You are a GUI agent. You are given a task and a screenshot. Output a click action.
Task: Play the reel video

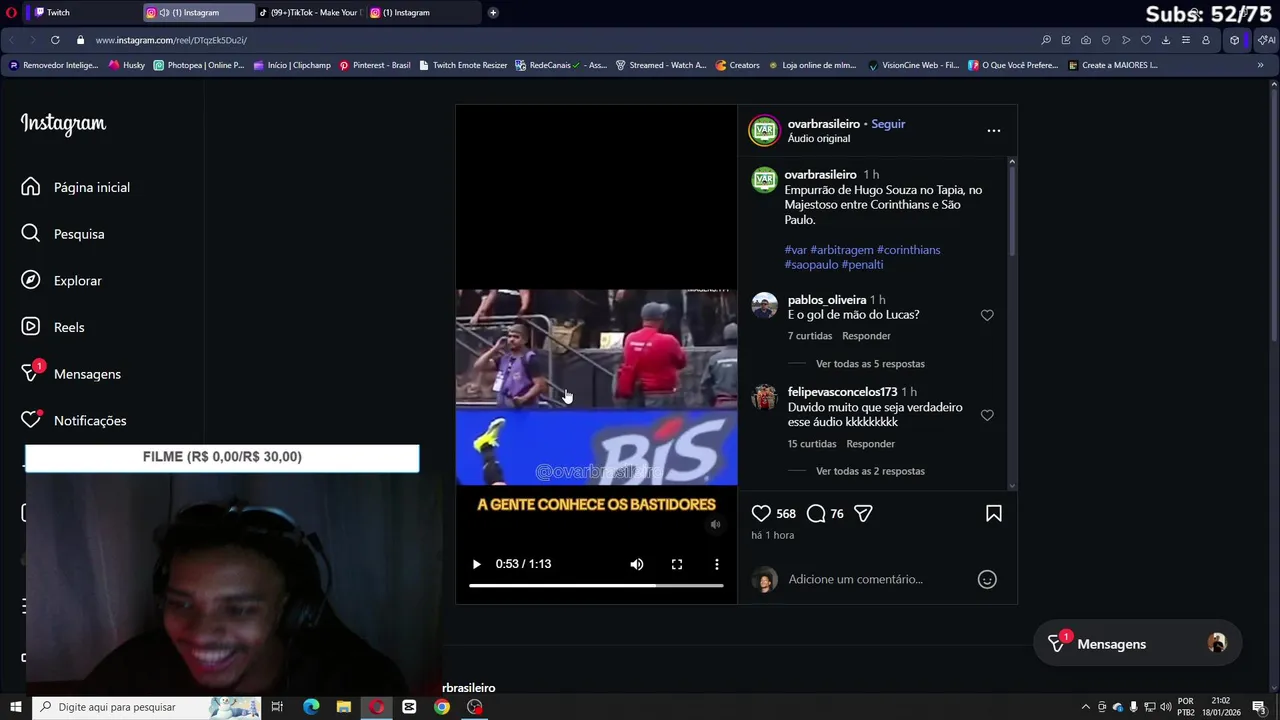(476, 564)
